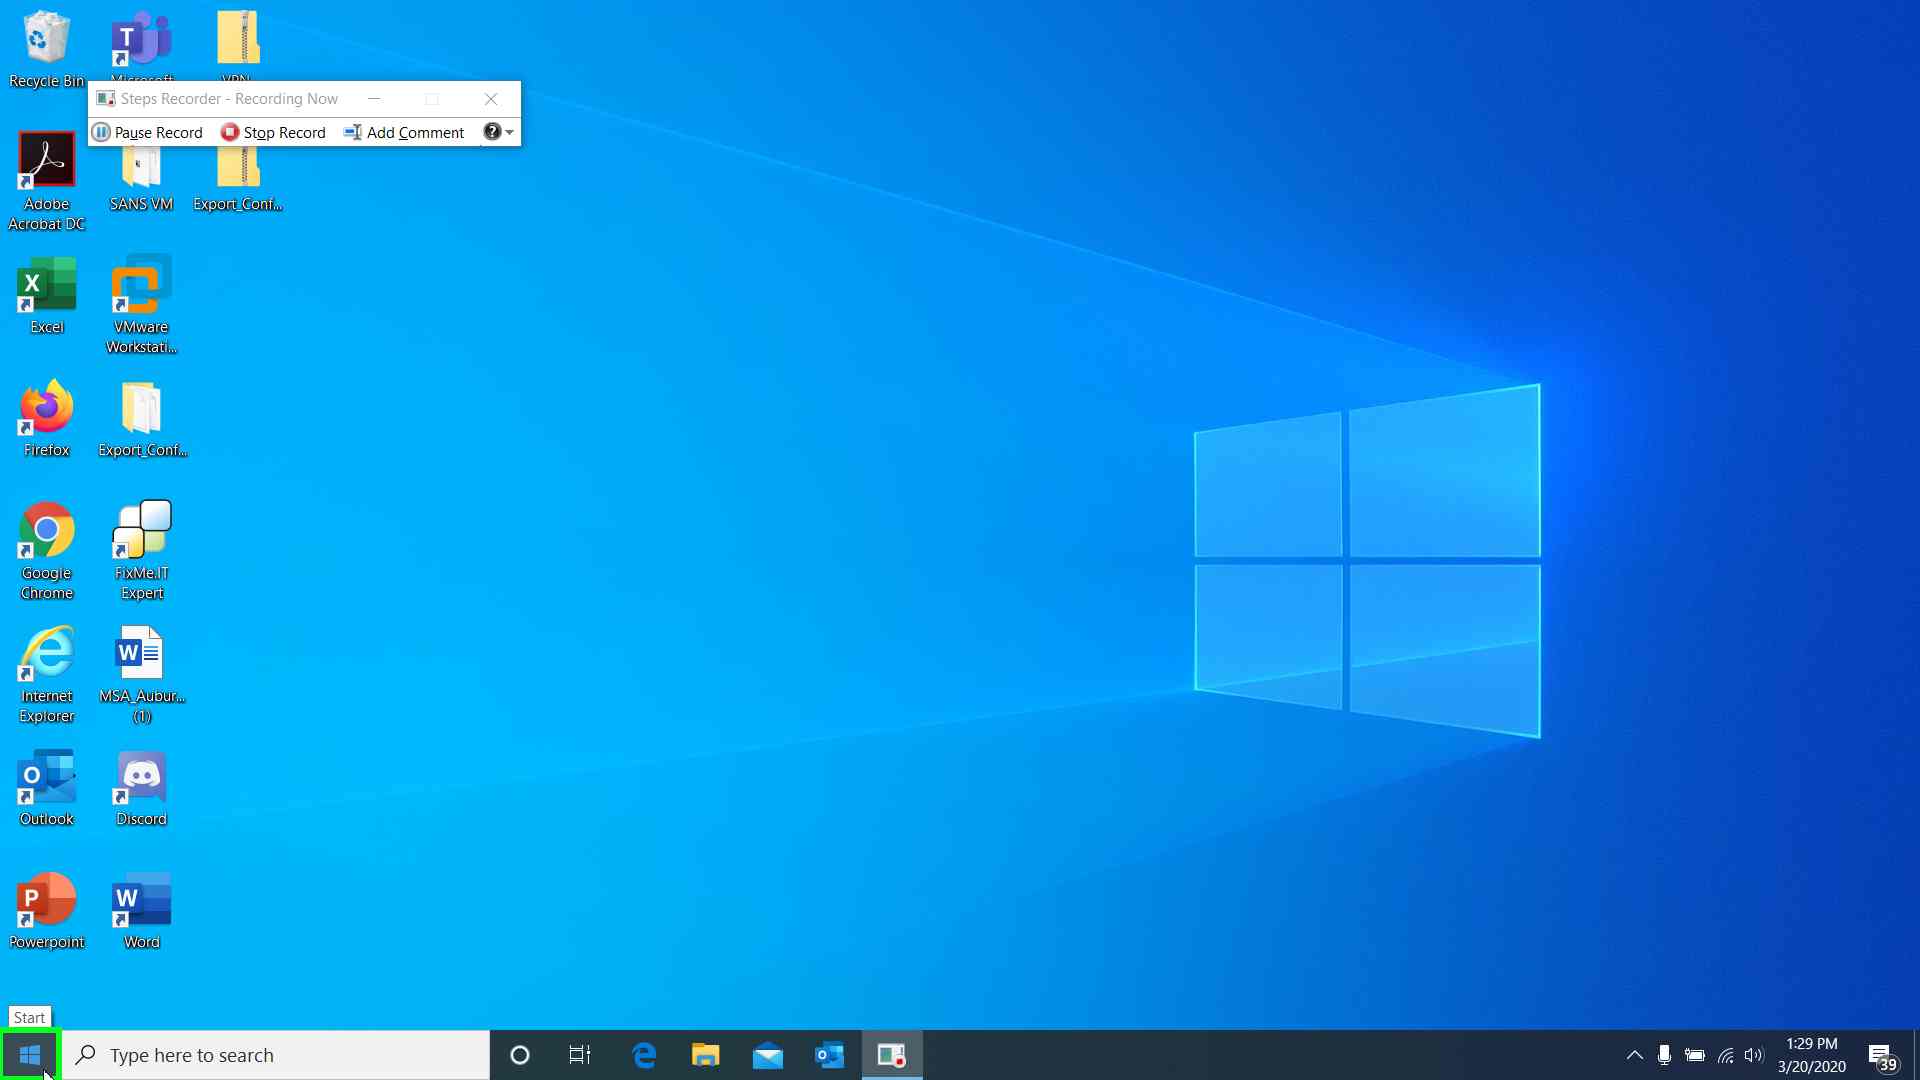Open the Mail app from the taskbar

tap(768, 1055)
